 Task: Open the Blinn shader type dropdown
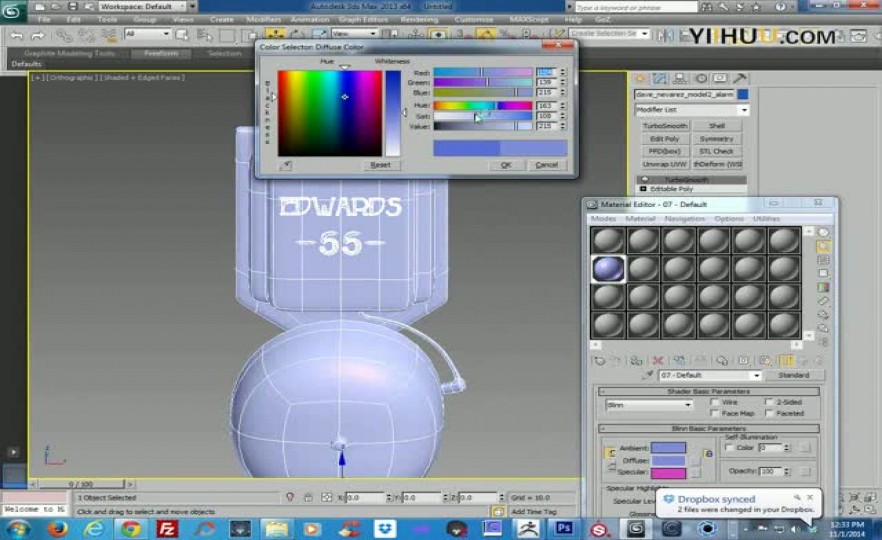tap(649, 404)
